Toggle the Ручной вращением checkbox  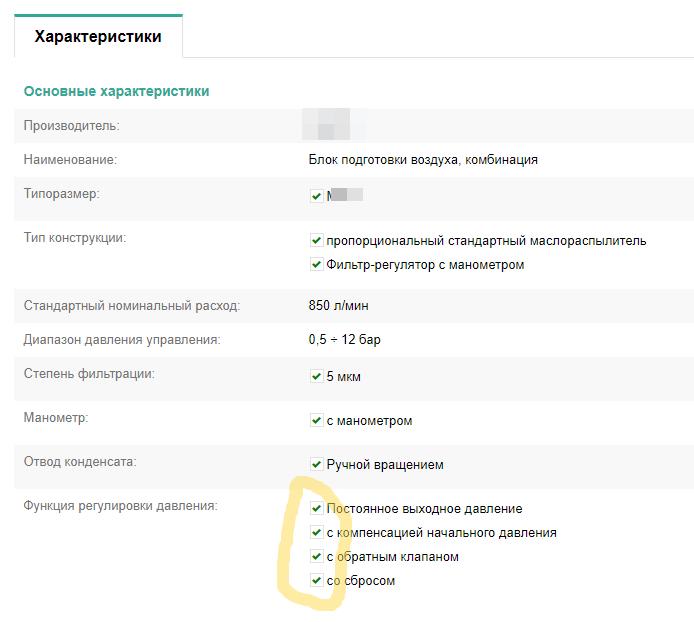coord(316,464)
